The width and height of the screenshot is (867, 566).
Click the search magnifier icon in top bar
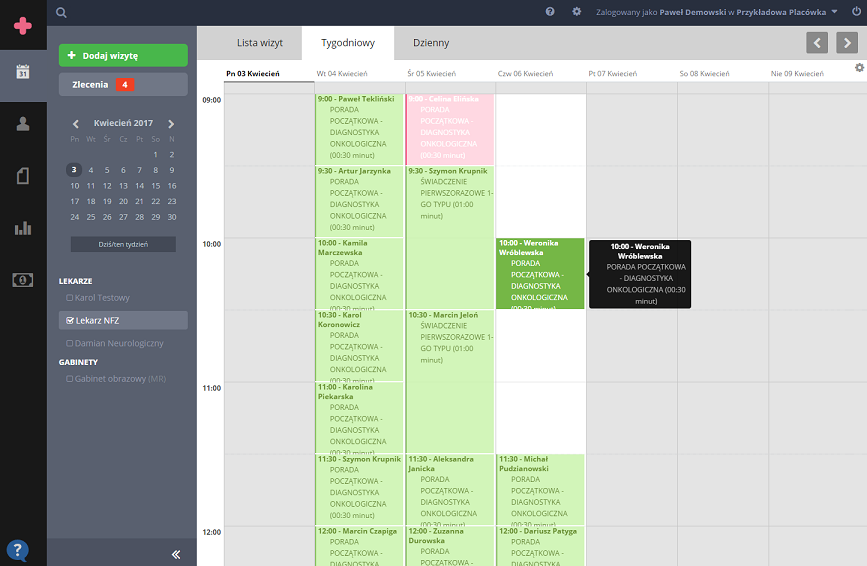(x=62, y=12)
